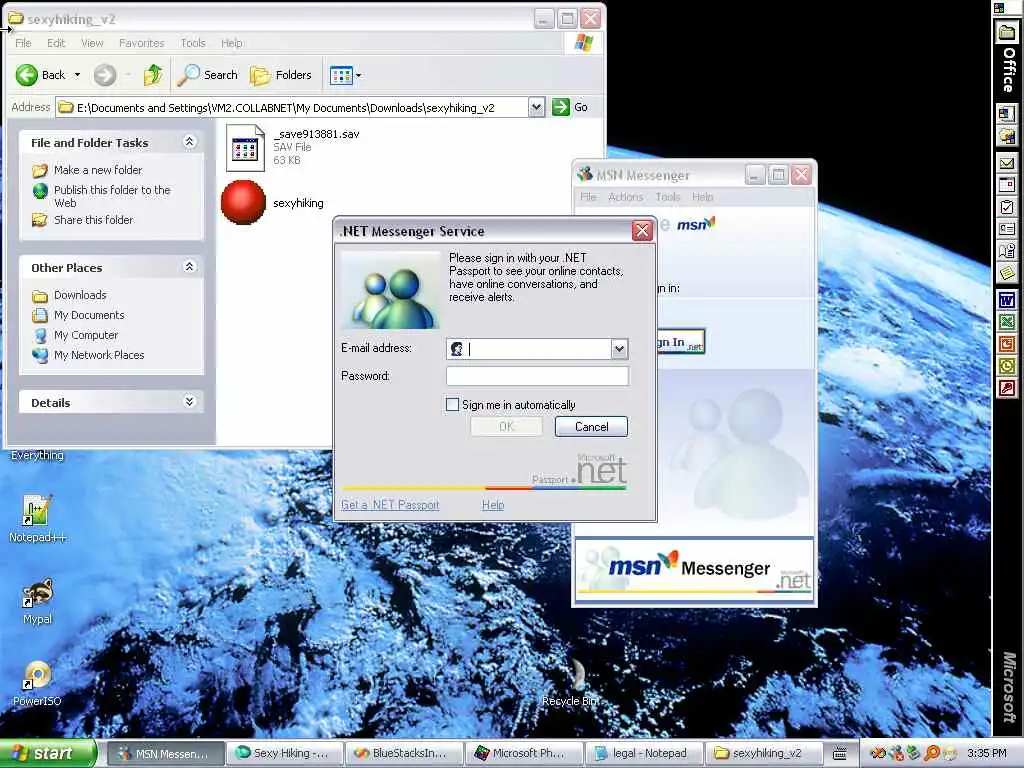Viewport: 1024px width, 768px height.
Task: Select the red sexyhiking application icon
Action: tap(243, 202)
